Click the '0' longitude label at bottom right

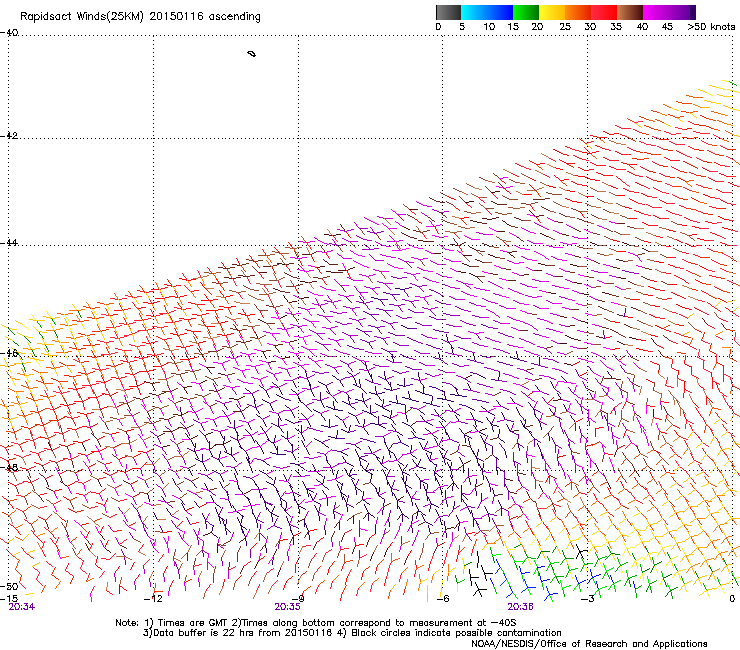point(732,599)
